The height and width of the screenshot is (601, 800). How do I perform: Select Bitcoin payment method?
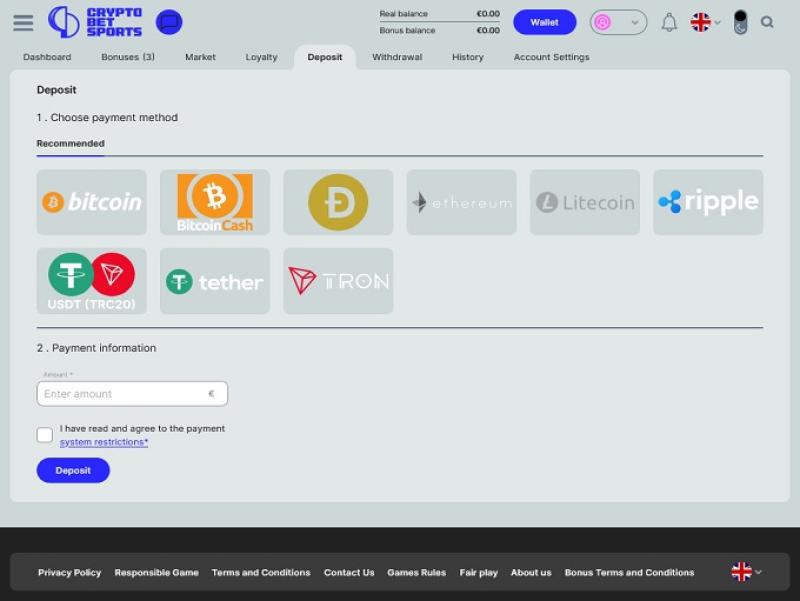click(x=92, y=202)
